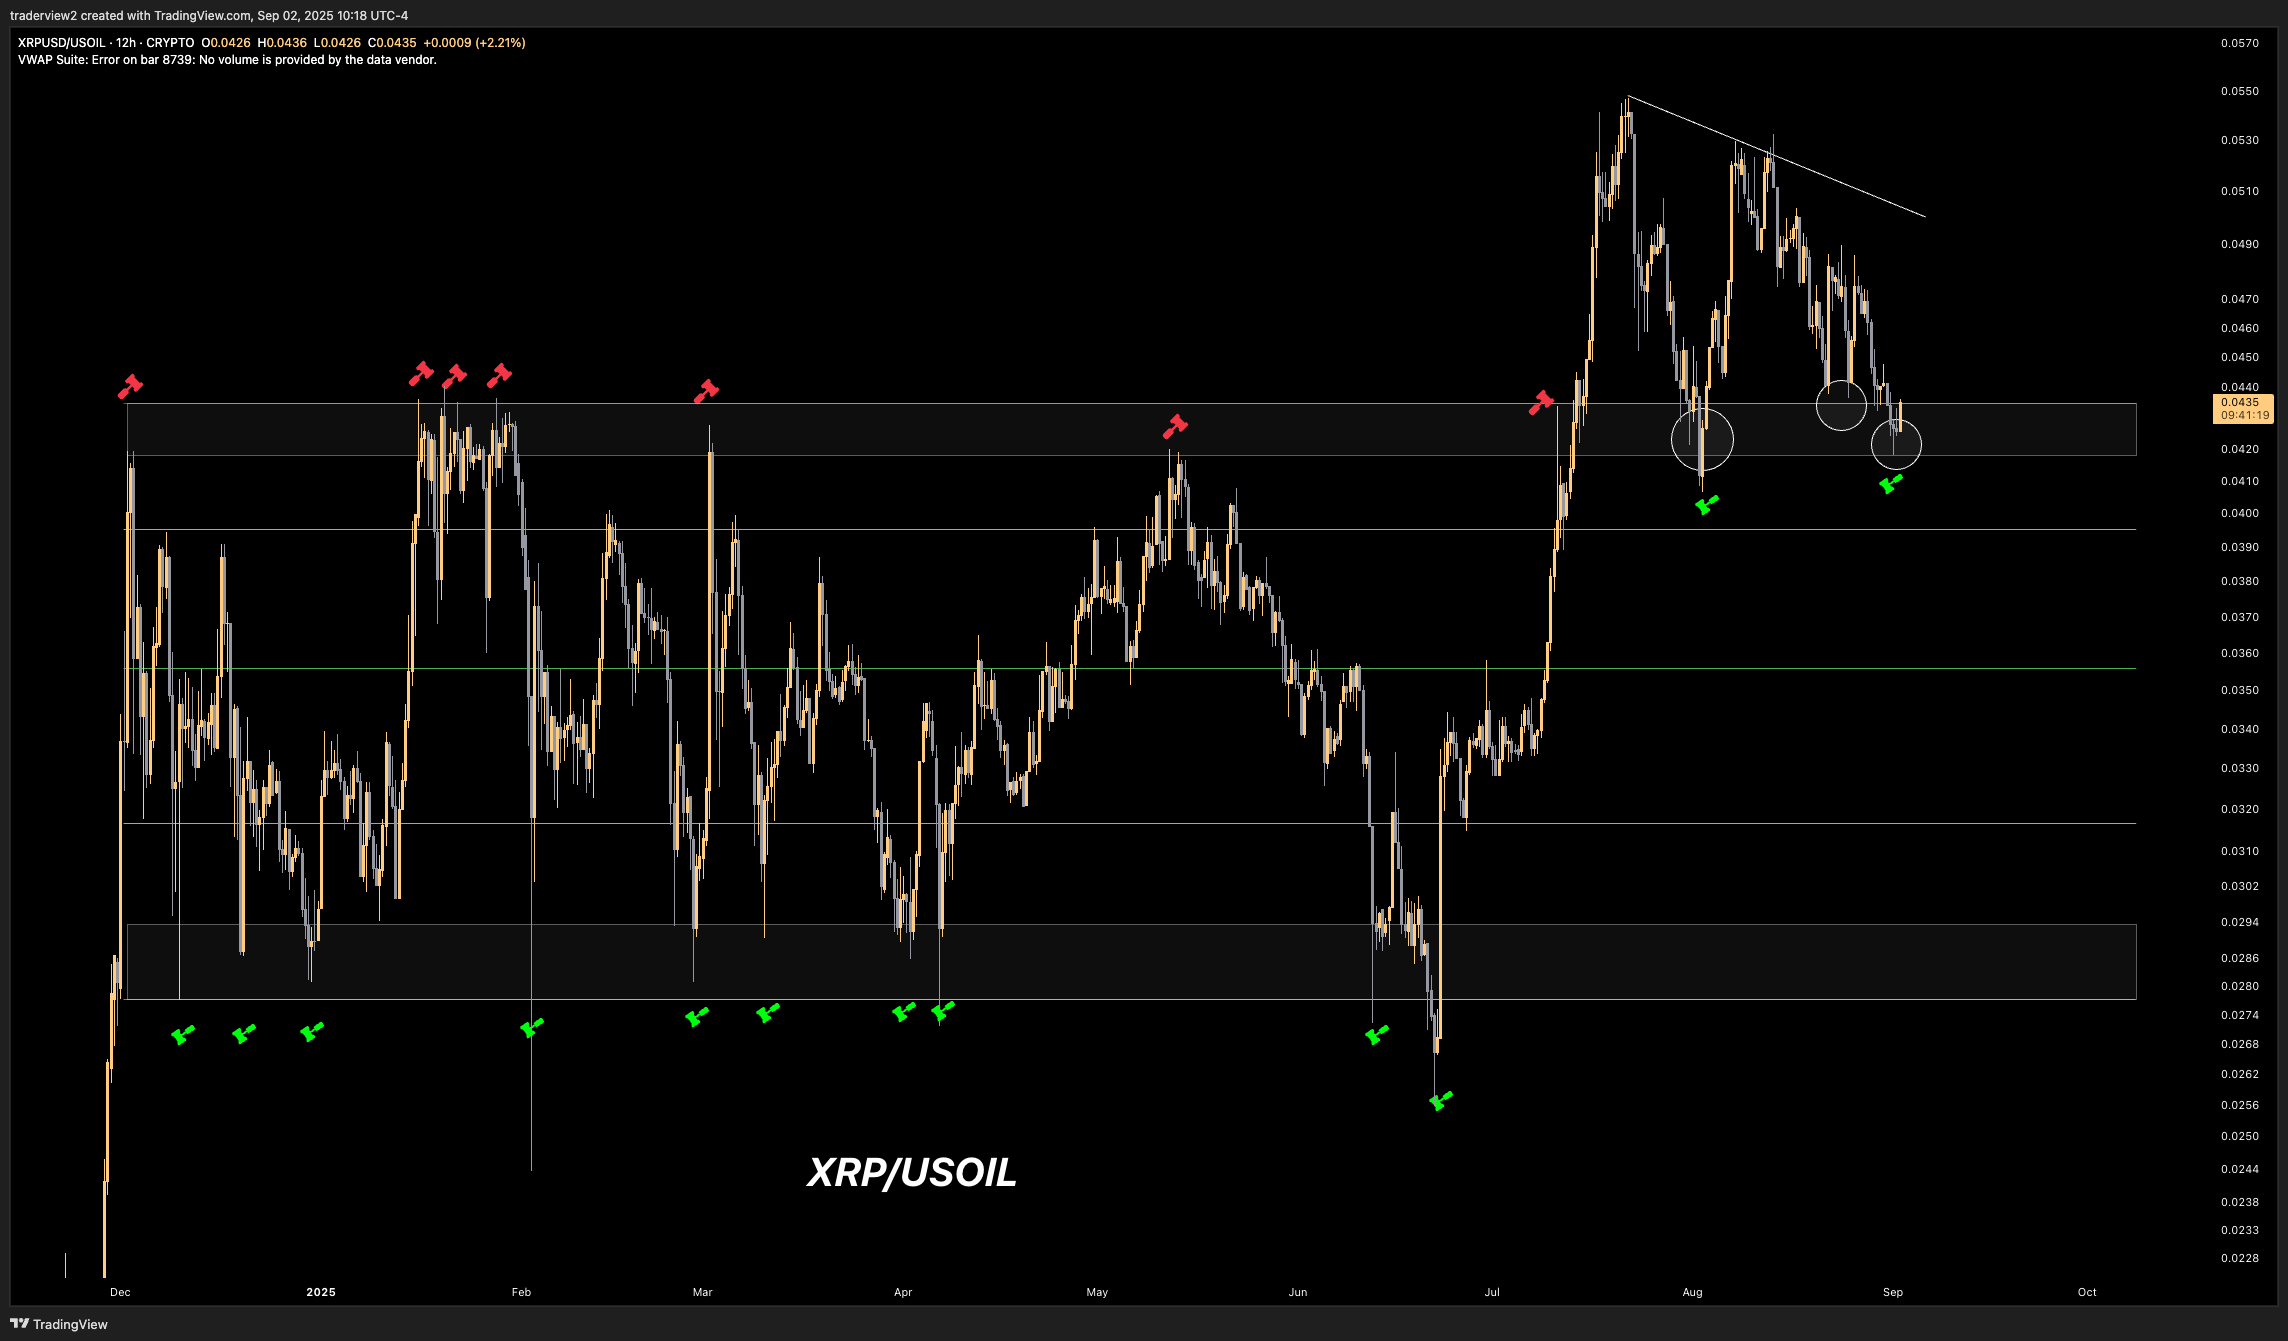Open the XRPUSD/USOIL symbol name

point(60,43)
